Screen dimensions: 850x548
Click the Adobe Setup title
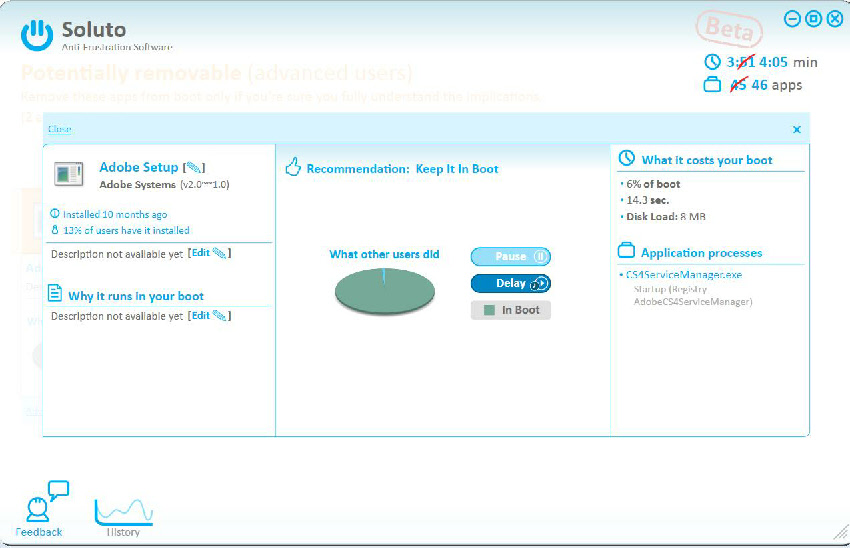(x=139, y=167)
